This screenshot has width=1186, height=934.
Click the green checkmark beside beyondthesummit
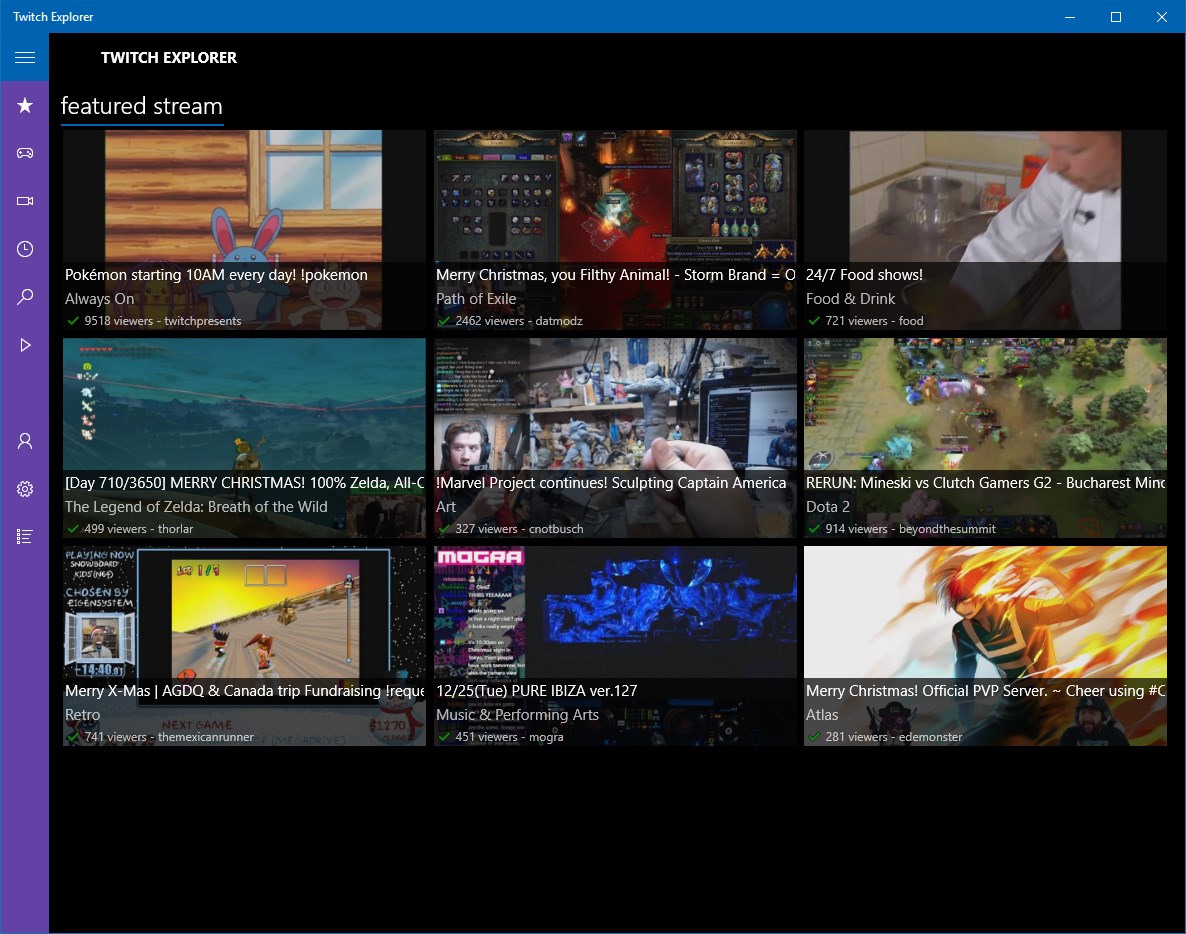pyautogui.click(x=814, y=529)
